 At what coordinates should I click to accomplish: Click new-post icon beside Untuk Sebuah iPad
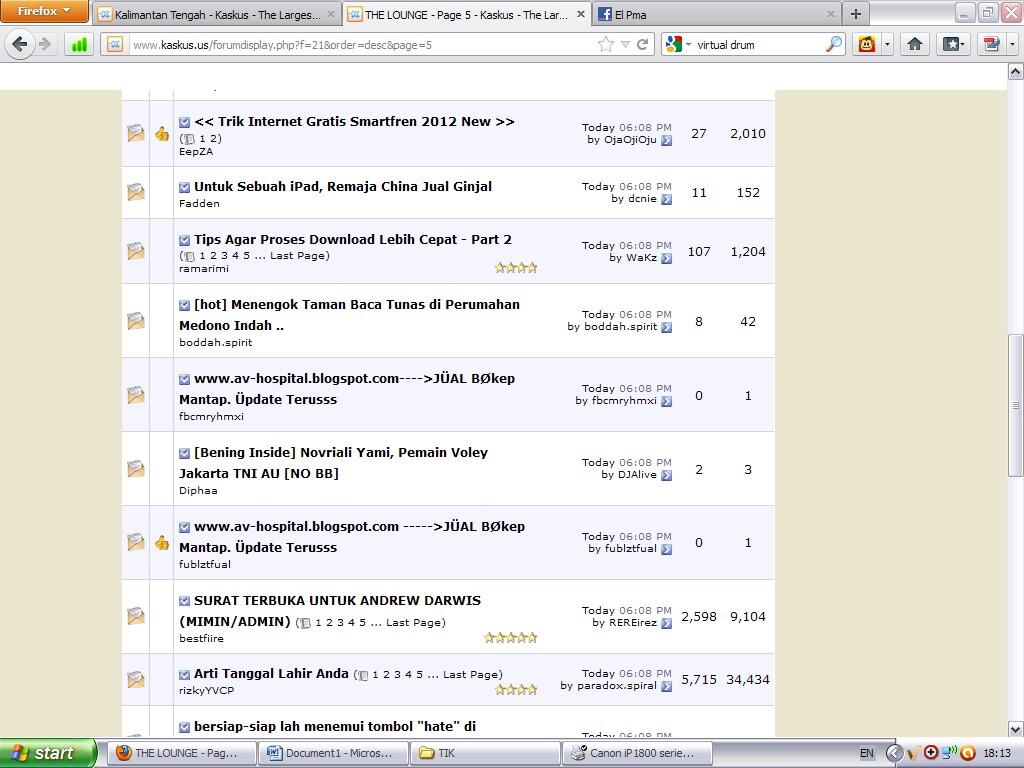click(x=185, y=187)
